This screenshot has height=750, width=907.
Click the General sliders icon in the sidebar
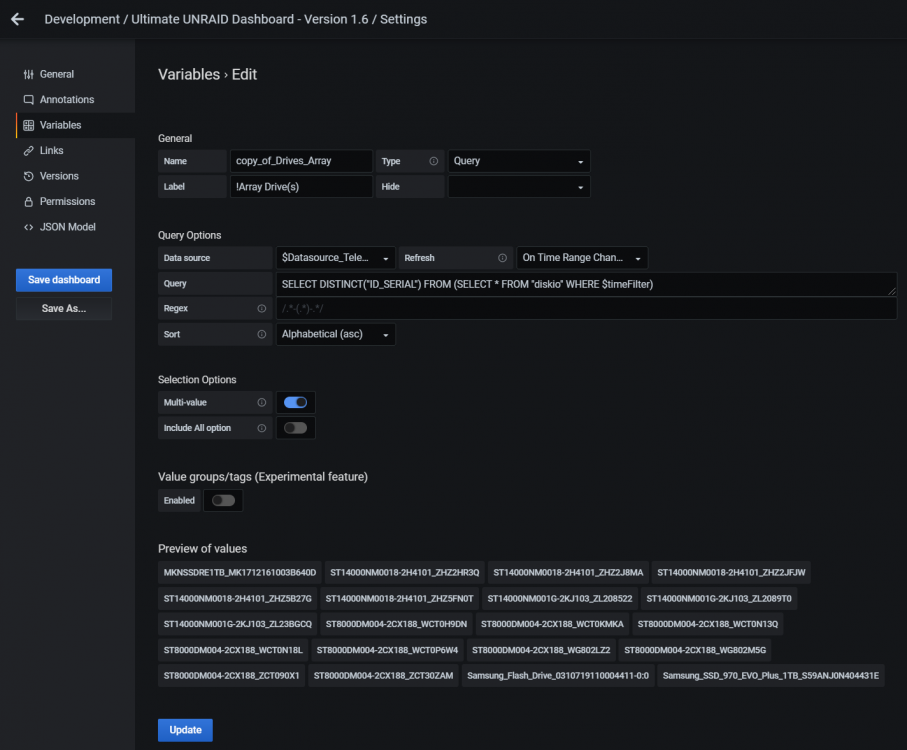pyautogui.click(x=28, y=75)
